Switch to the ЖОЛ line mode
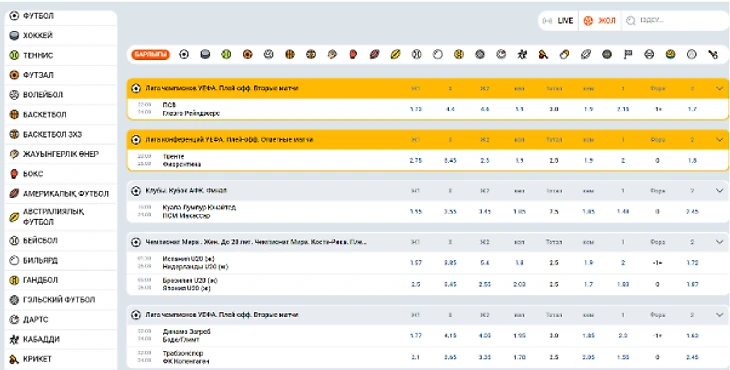730x370 pixels. 600,20
